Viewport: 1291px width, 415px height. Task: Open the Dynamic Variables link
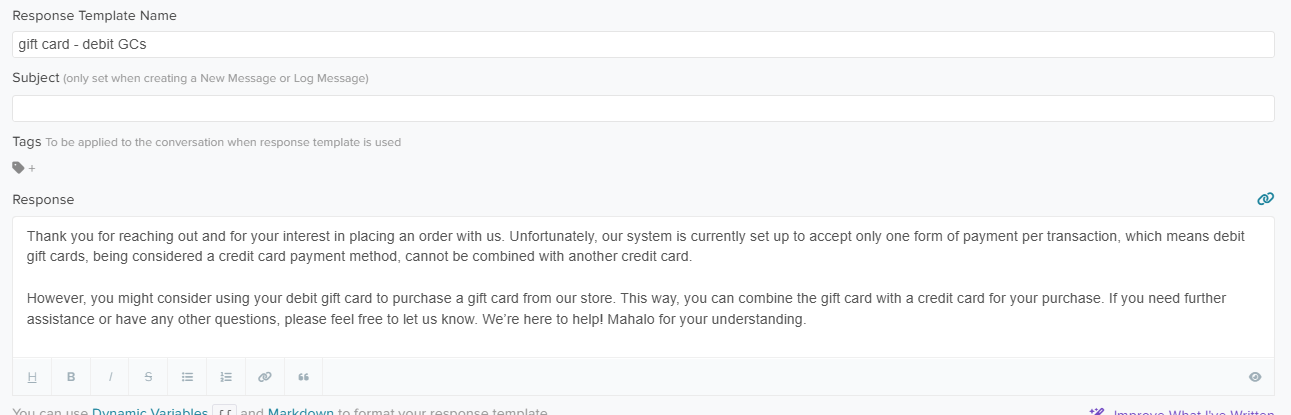coord(150,412)
